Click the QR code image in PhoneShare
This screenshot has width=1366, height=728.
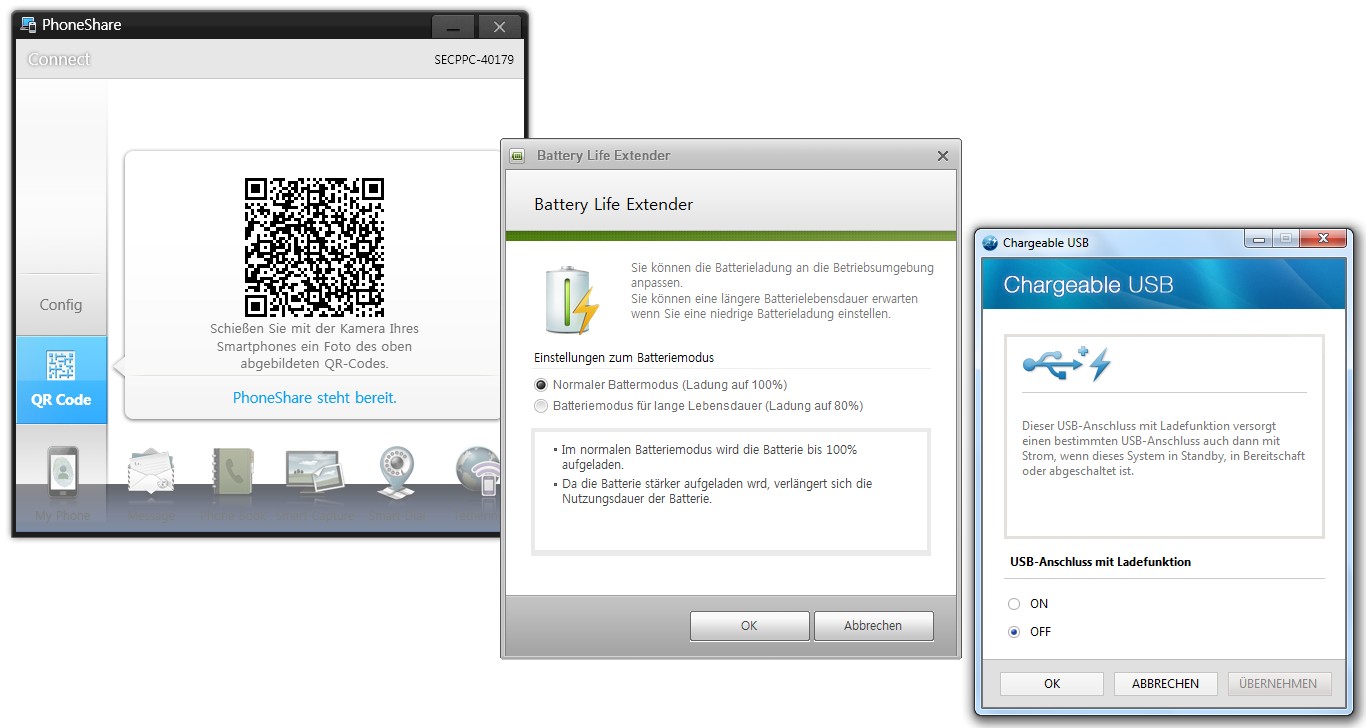(314, 247)
